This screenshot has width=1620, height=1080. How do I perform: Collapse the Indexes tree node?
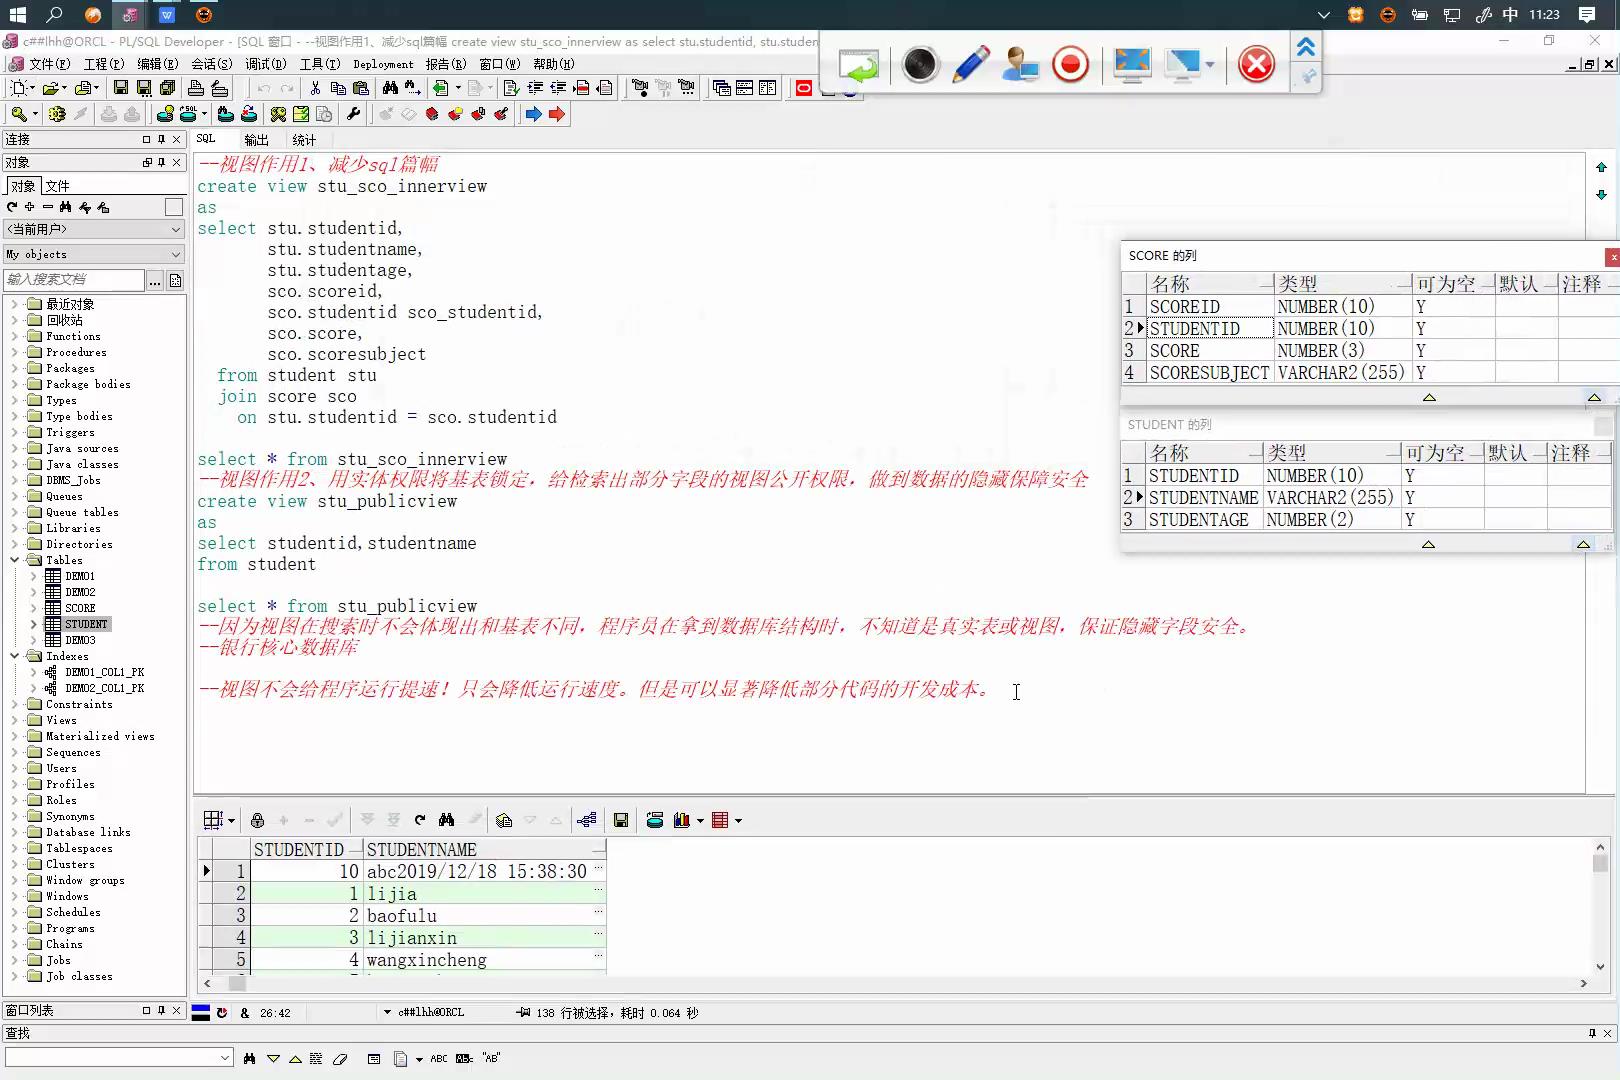coord(15,656)
